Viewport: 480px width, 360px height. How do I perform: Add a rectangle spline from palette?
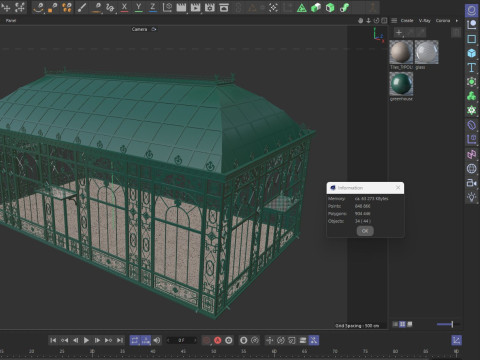click(x=471, y=39)
